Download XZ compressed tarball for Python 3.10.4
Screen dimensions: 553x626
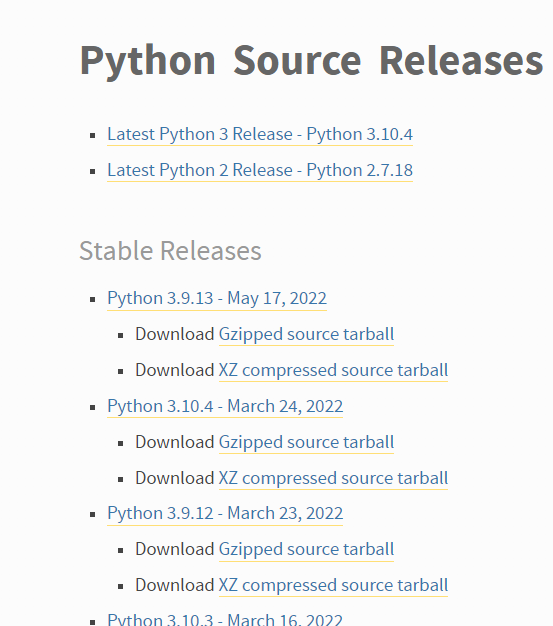(333, 478)
